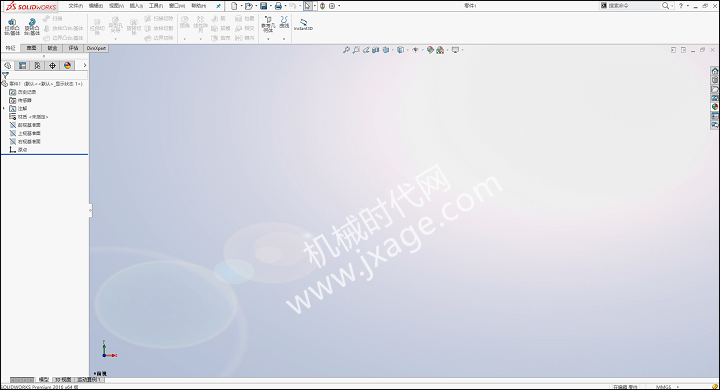Image resolution: width=720 pixels, height=390 pixels.
Task: Click the Revolved Boss/Base feature icon
Action: coord(32,27)
